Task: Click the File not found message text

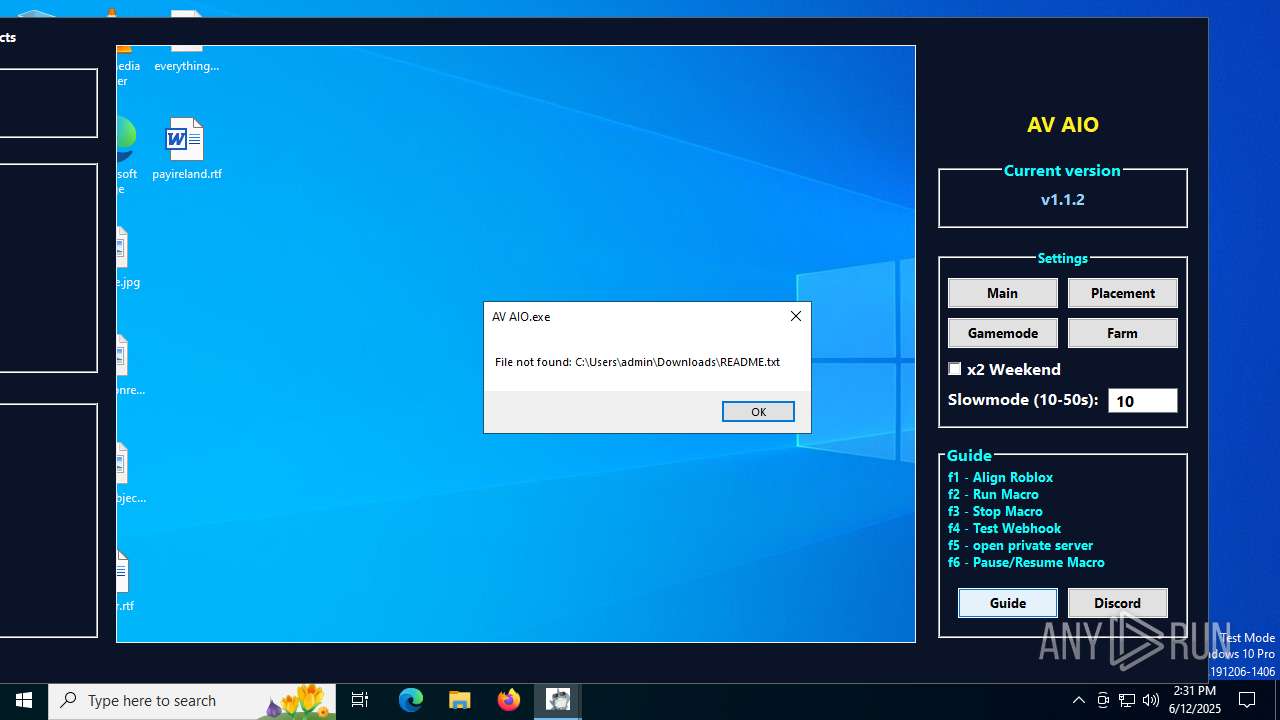Action: pyautogui.click(x=637, y=362)
